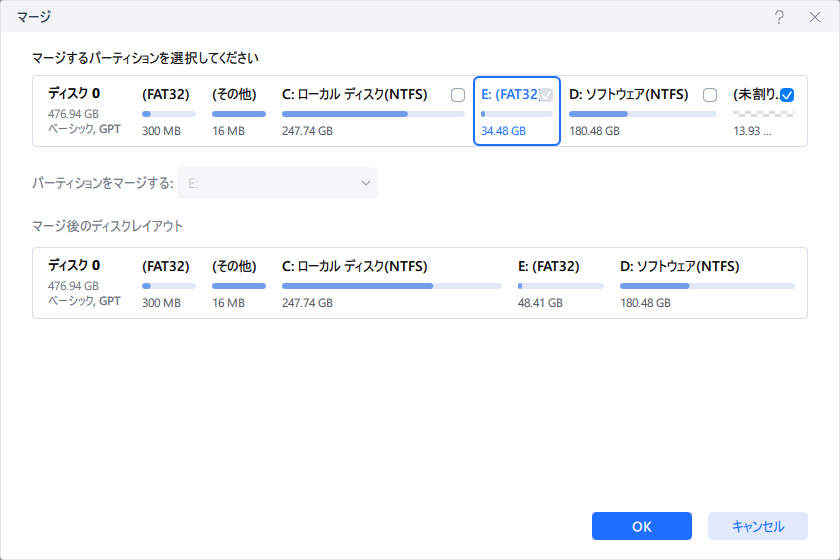This screenshot has height=560, width=840.
Task: Close the マージ dialog window
Action: (815, 17)
